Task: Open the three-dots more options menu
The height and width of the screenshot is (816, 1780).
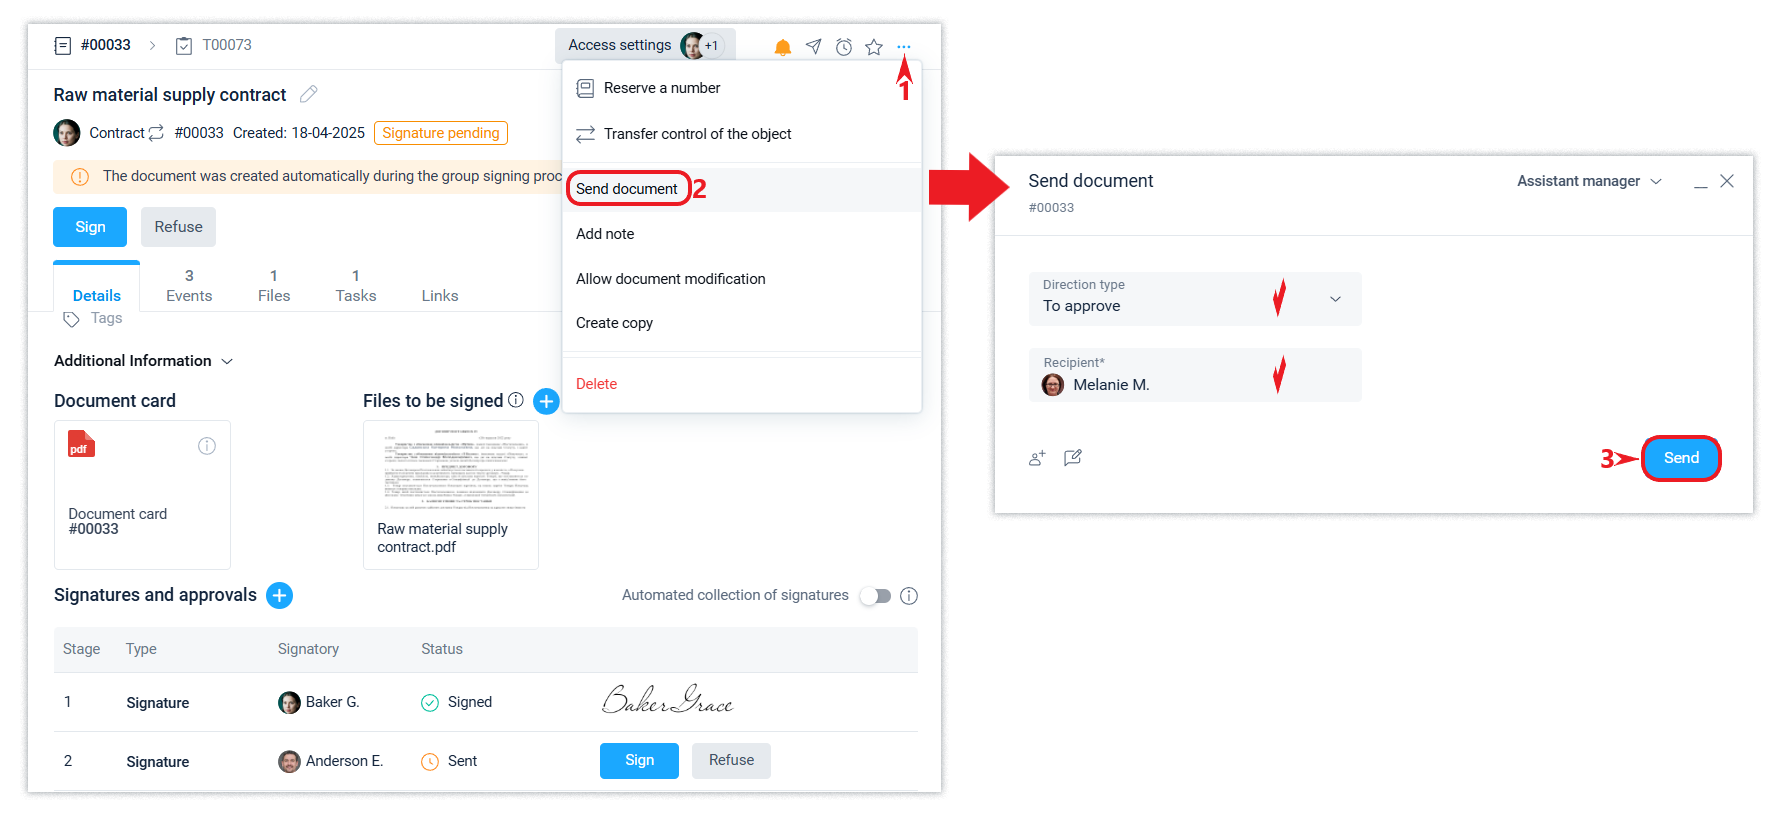Action: coord(904,47)
